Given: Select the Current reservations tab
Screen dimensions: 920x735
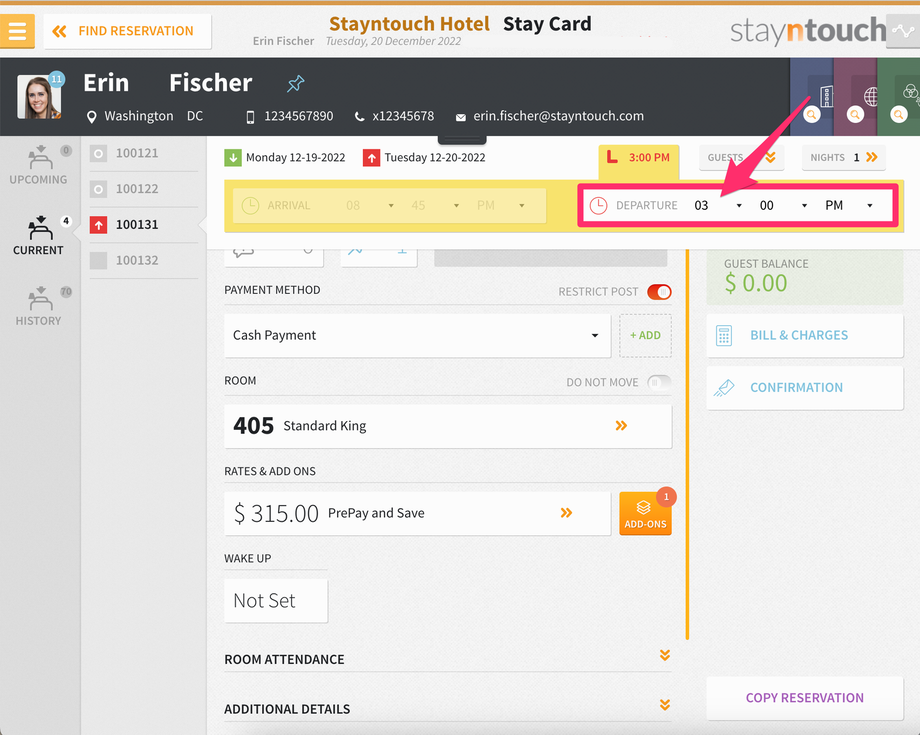Looking at the screenshot, I should (38, 236).
